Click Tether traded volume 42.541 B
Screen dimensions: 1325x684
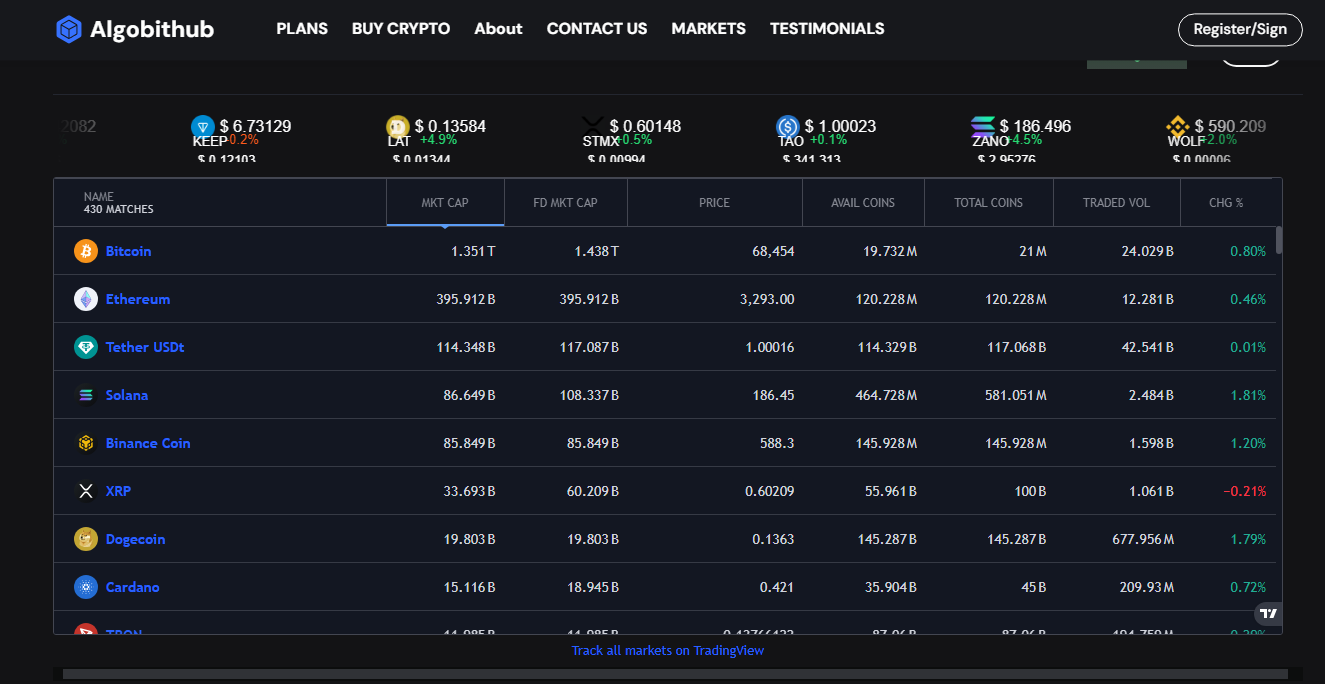[1147, 347]
